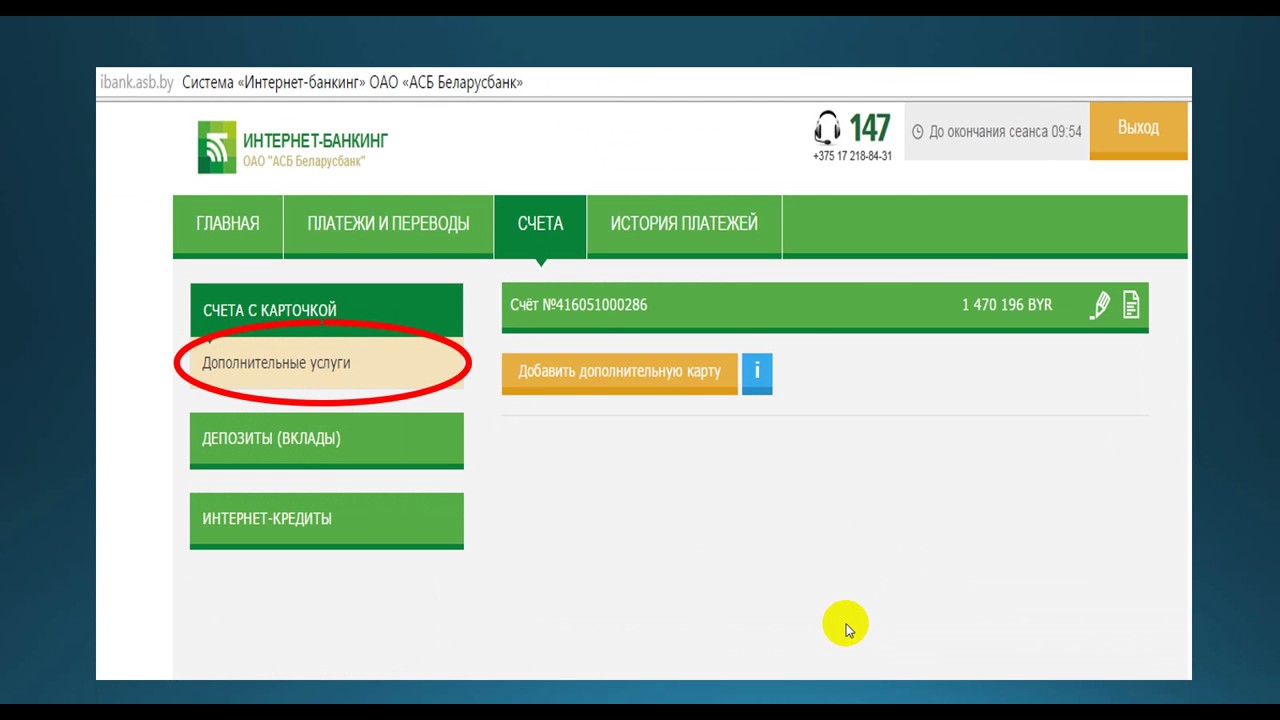Click the ibank.asb.by address text
This screenshot has height=720, width=1280.
coord(137,82)
